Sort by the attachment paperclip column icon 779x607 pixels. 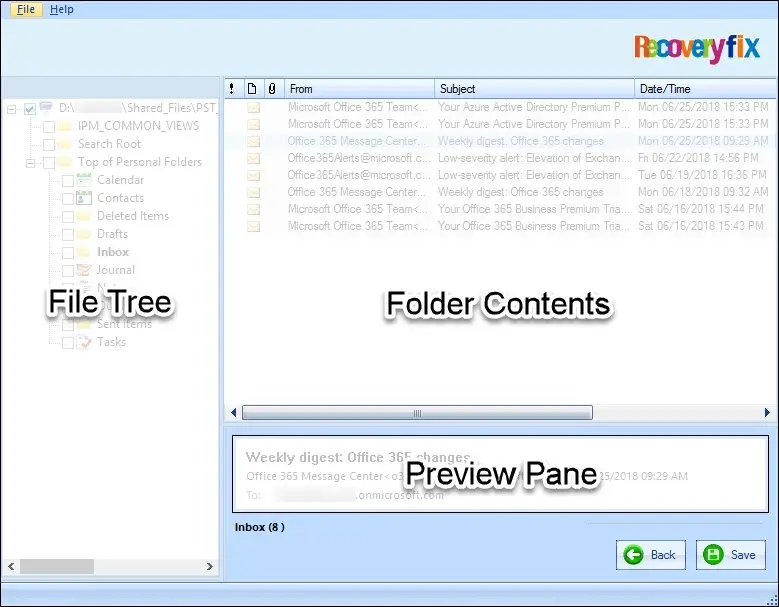[272, 89]
